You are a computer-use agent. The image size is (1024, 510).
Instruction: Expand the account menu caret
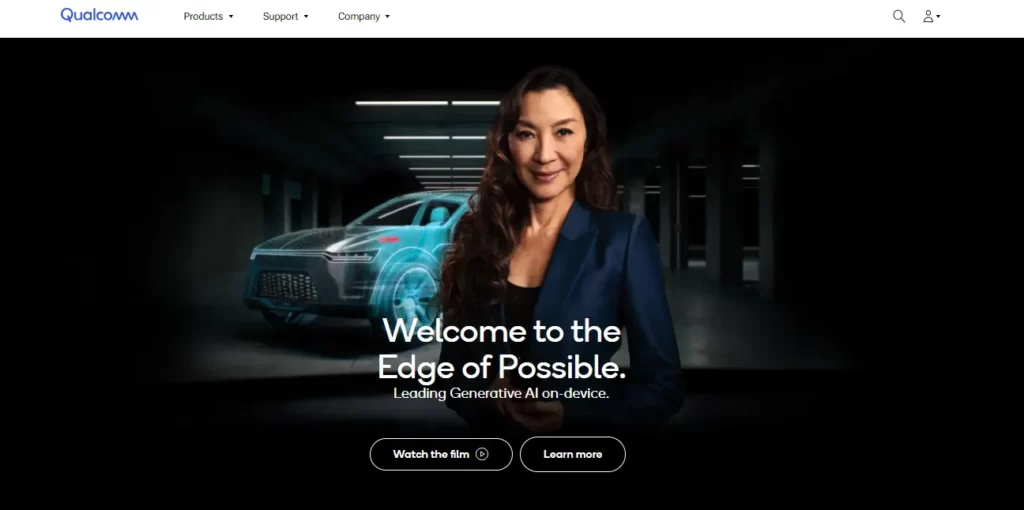coord(938,16)
